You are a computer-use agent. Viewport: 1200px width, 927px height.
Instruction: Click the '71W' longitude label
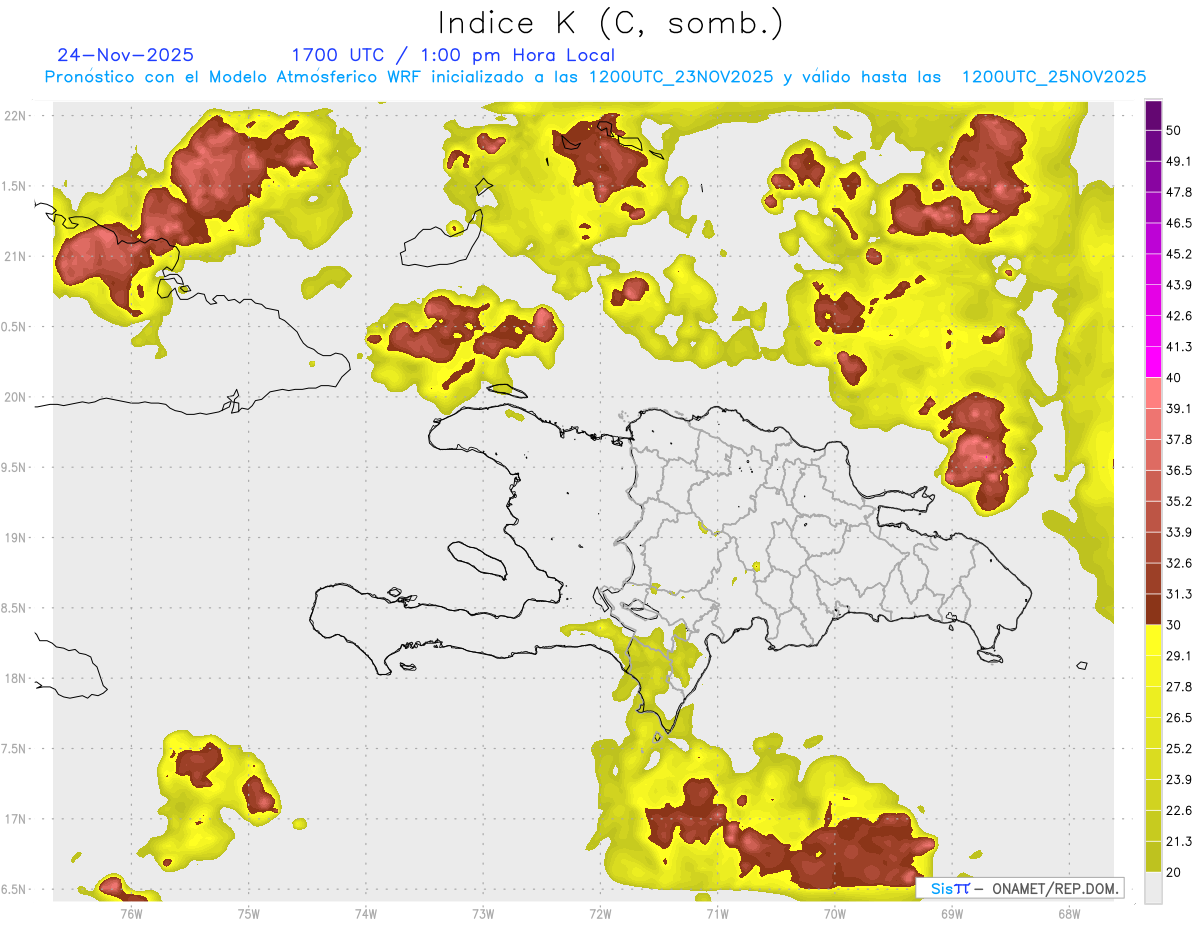pyautogui.click(x=717, y=913)
